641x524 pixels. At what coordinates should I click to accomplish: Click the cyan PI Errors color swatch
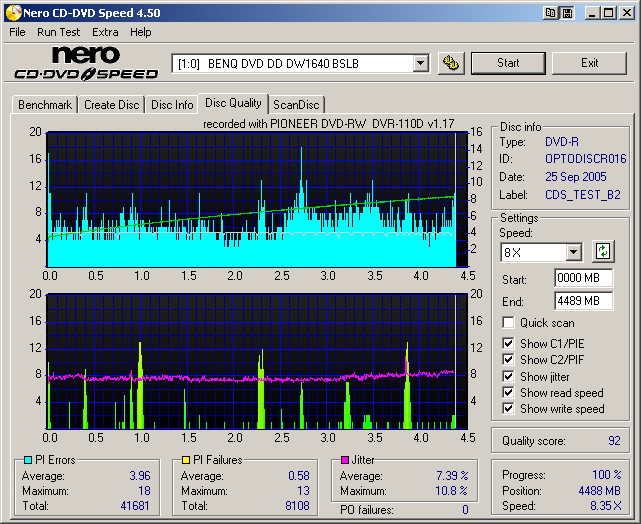tap(27, 460)
